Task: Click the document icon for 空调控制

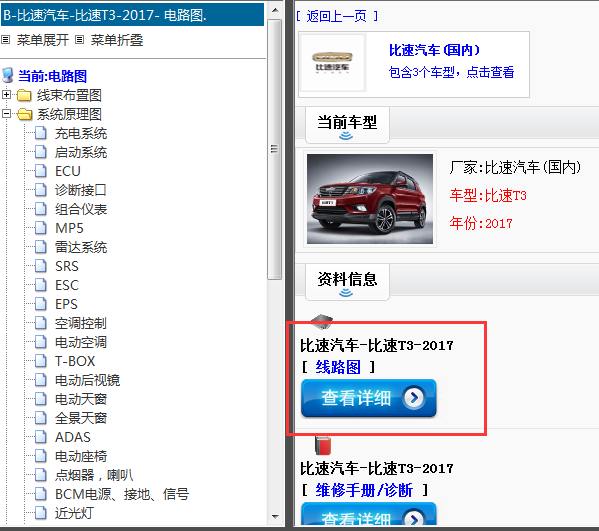Action: pyautogui.click(x=40, y=323)
